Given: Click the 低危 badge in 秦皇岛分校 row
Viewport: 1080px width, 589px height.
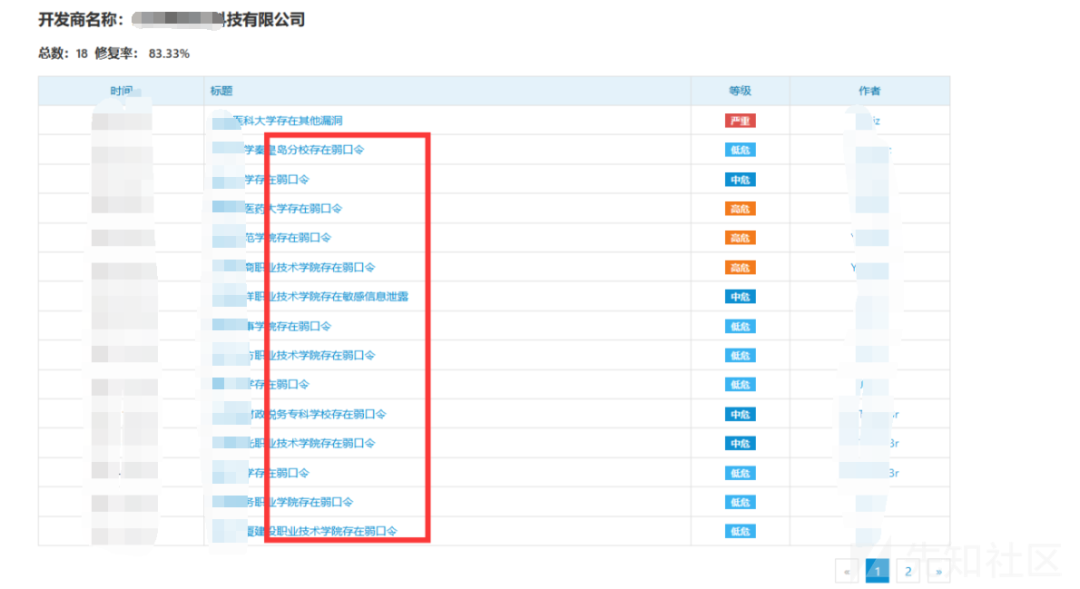Looking at the screenshot, I should 740,149.
